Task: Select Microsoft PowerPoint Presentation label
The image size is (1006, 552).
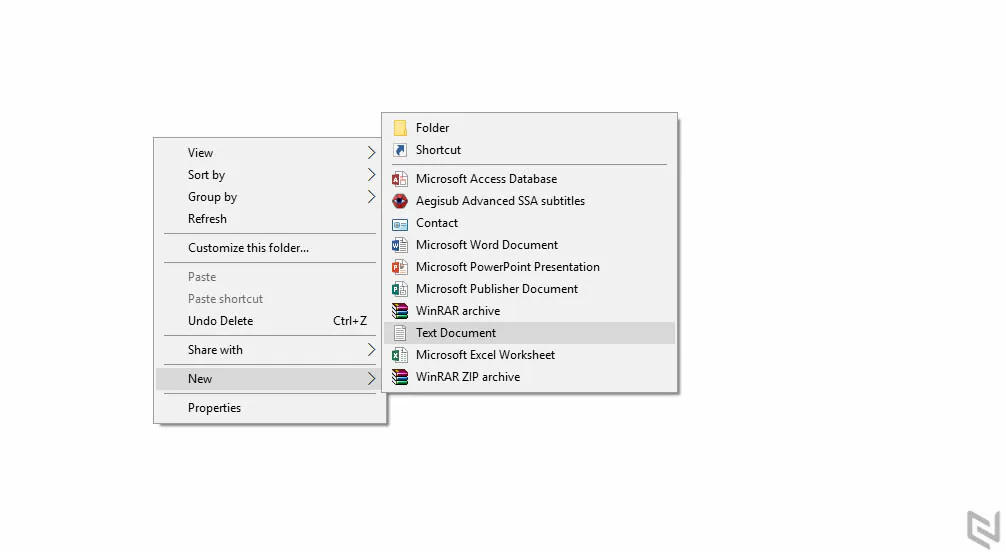Action: point(507,267)
